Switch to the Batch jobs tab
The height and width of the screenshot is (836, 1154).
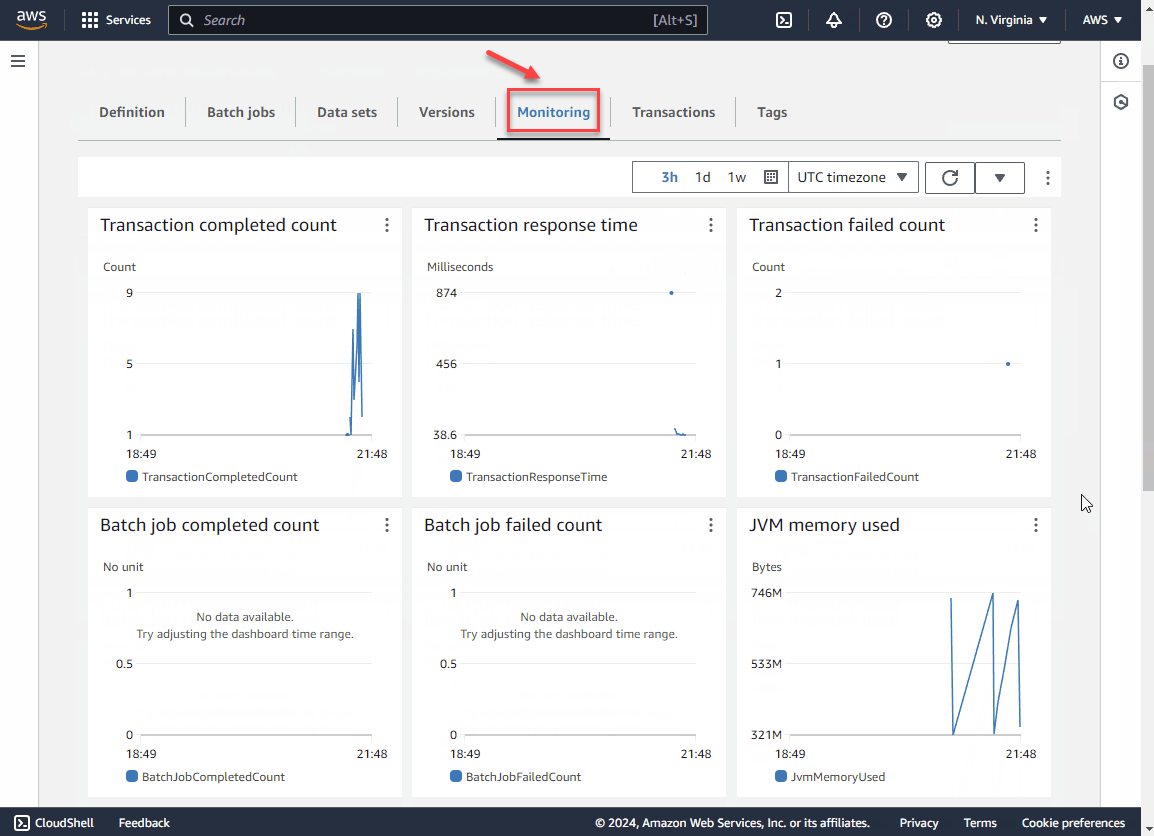click(241, 112)
